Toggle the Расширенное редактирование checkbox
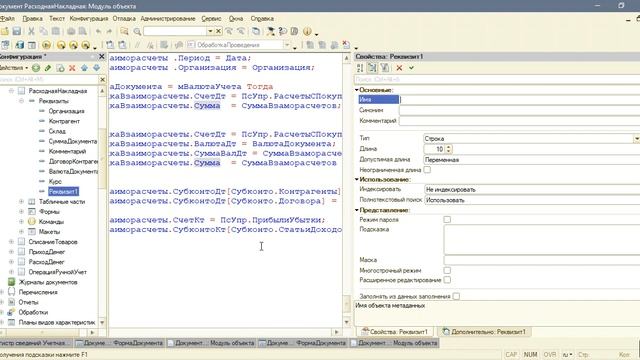The width and height of the screenshot is (640, 360). pyautogui.click(x=447, y=280)
